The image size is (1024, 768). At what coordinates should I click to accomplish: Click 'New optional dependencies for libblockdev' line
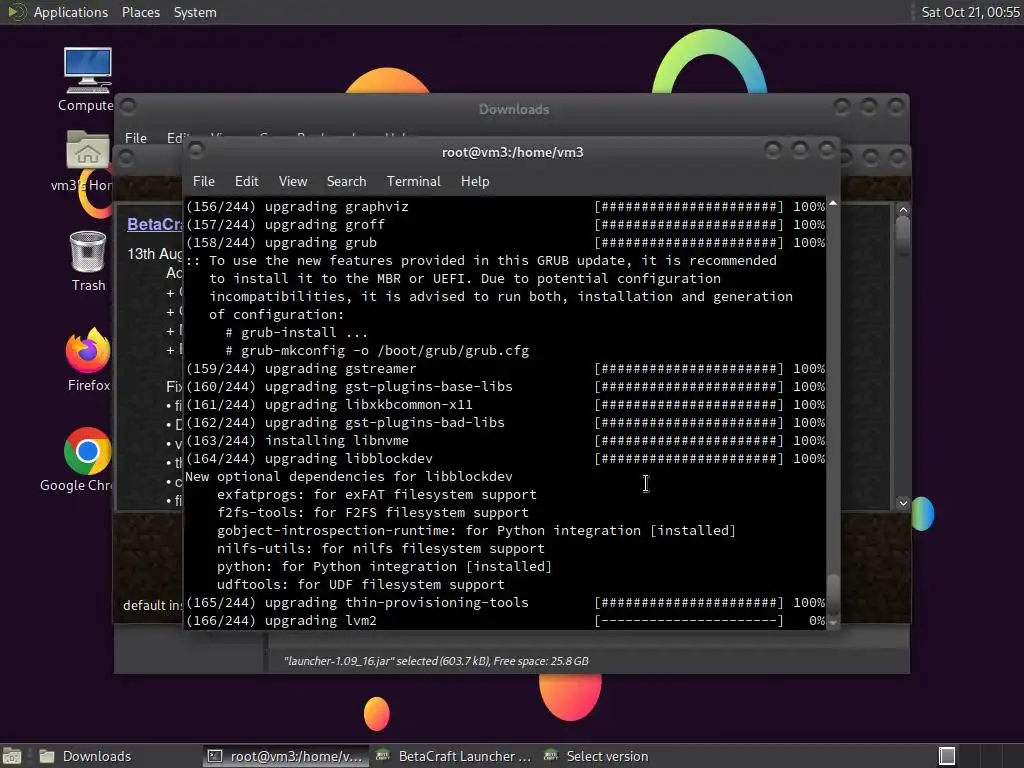349,476
